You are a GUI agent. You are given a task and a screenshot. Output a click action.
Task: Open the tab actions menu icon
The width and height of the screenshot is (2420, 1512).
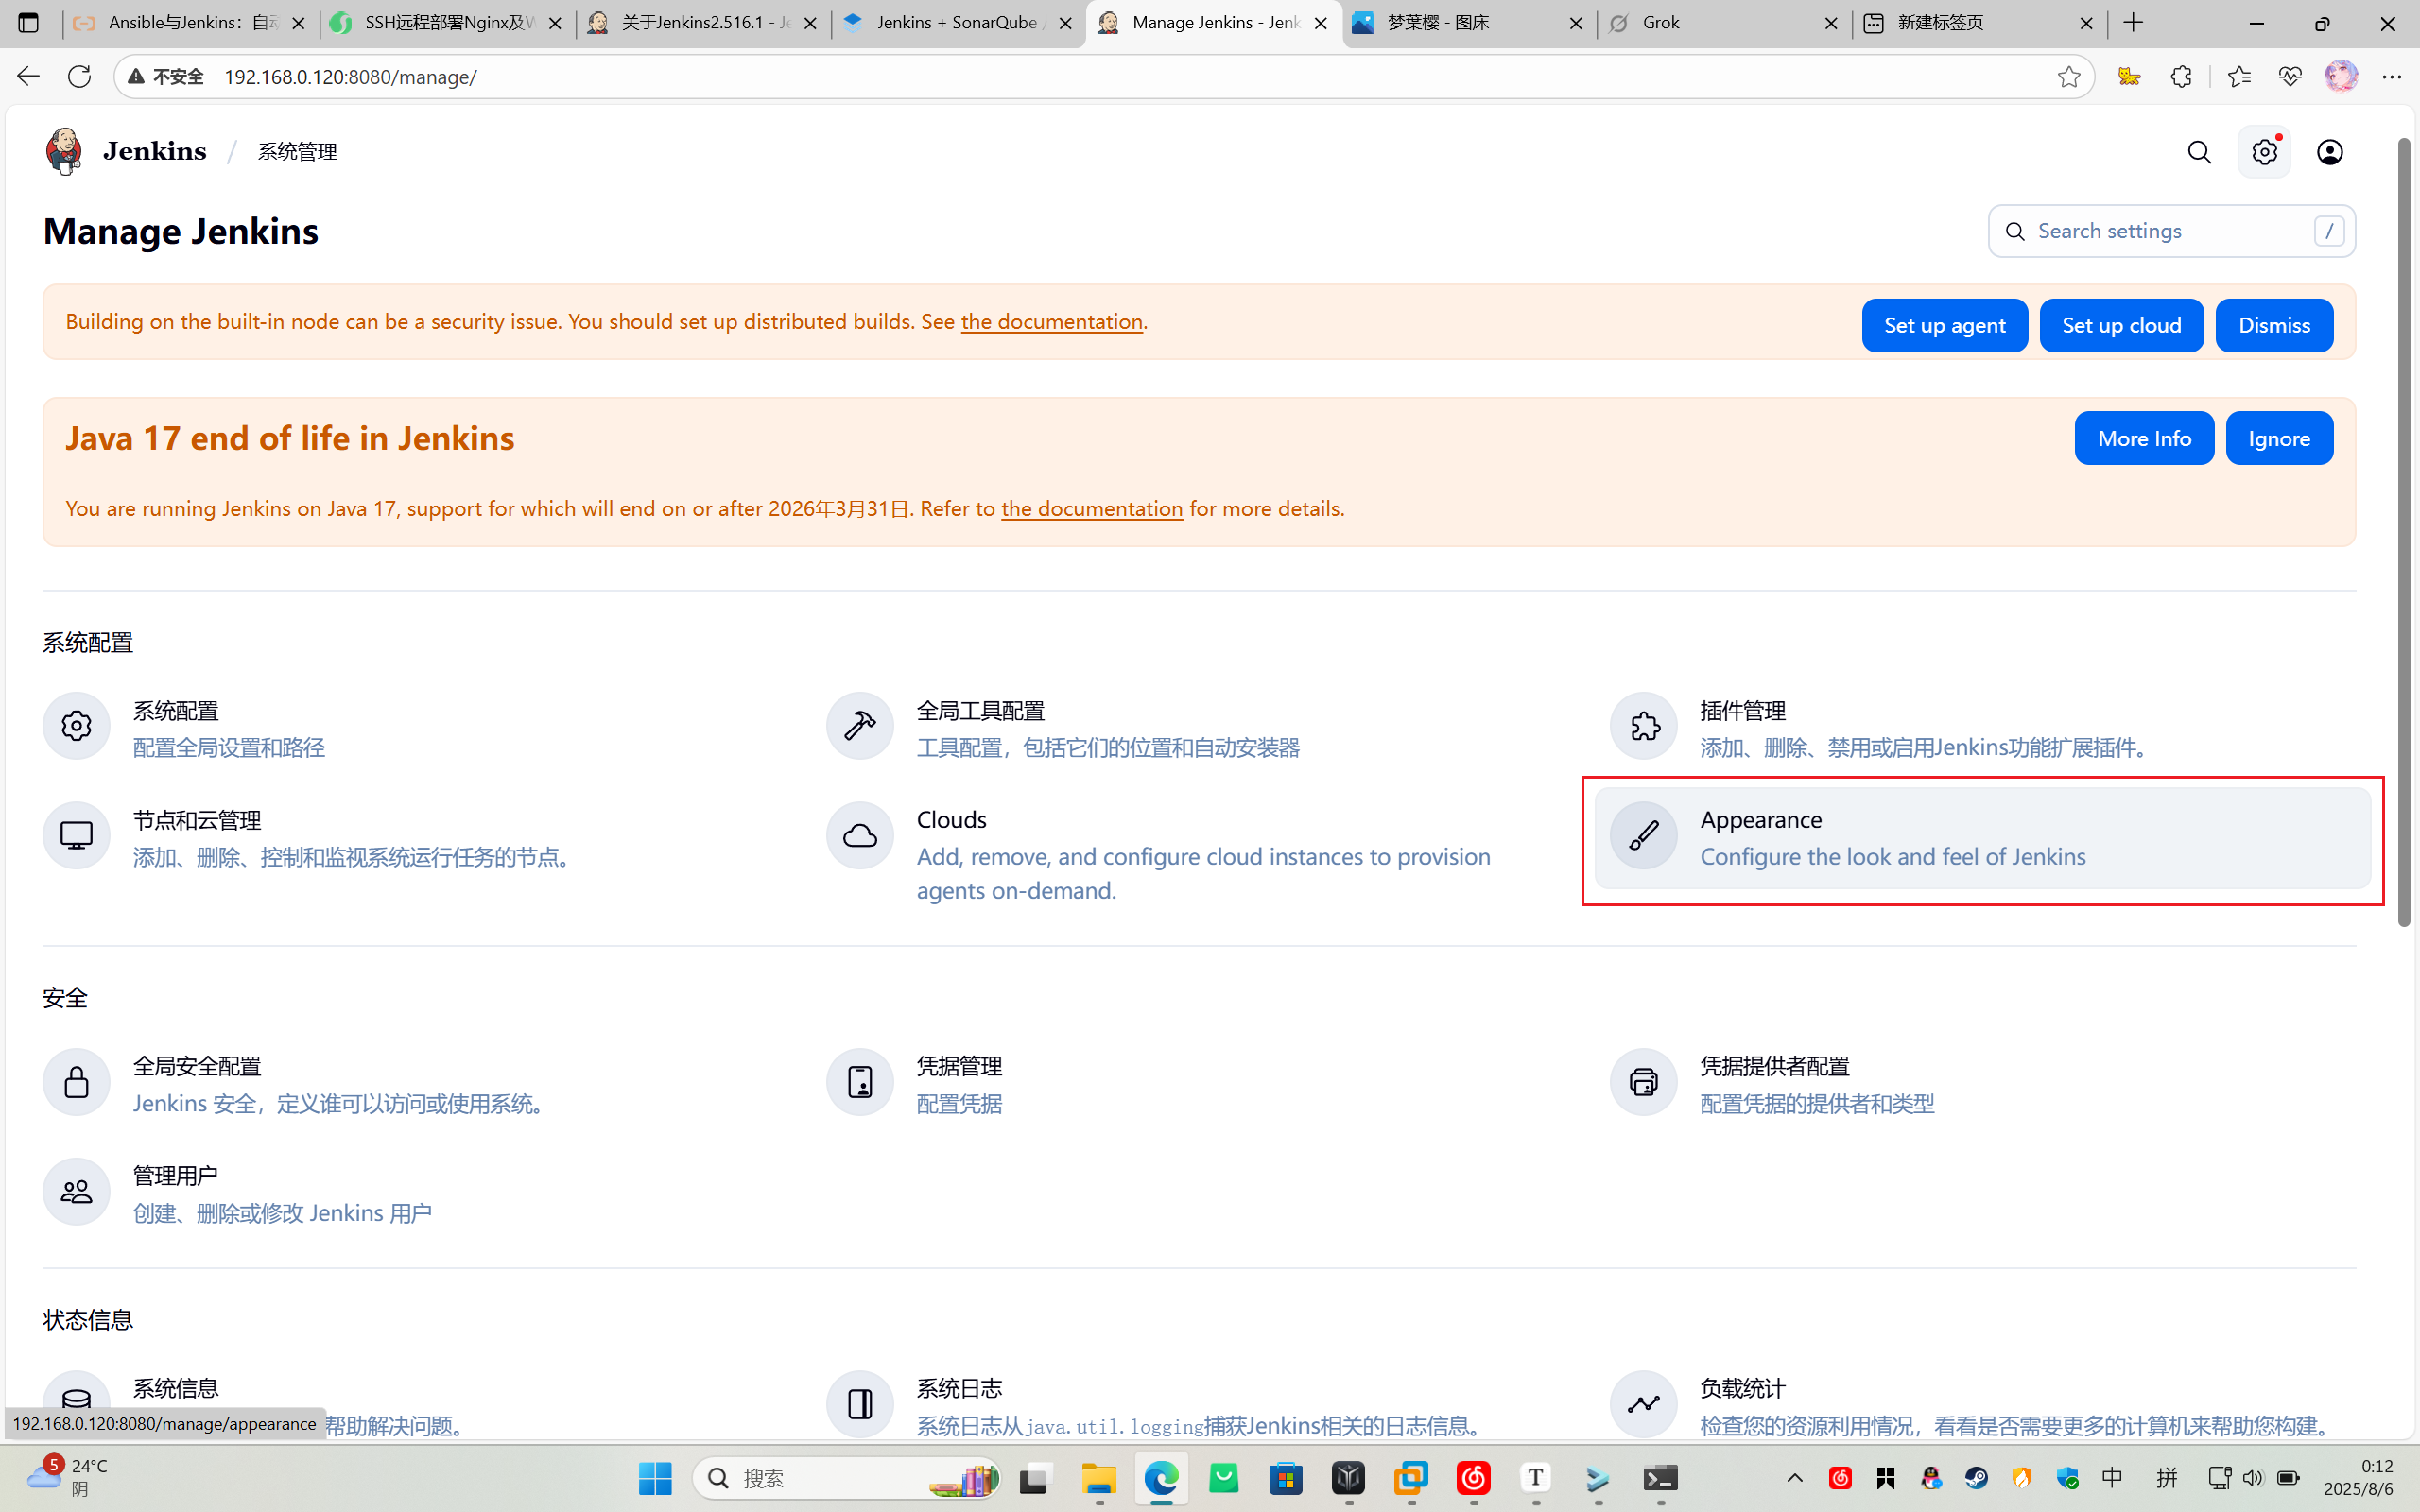pos(28,23)
